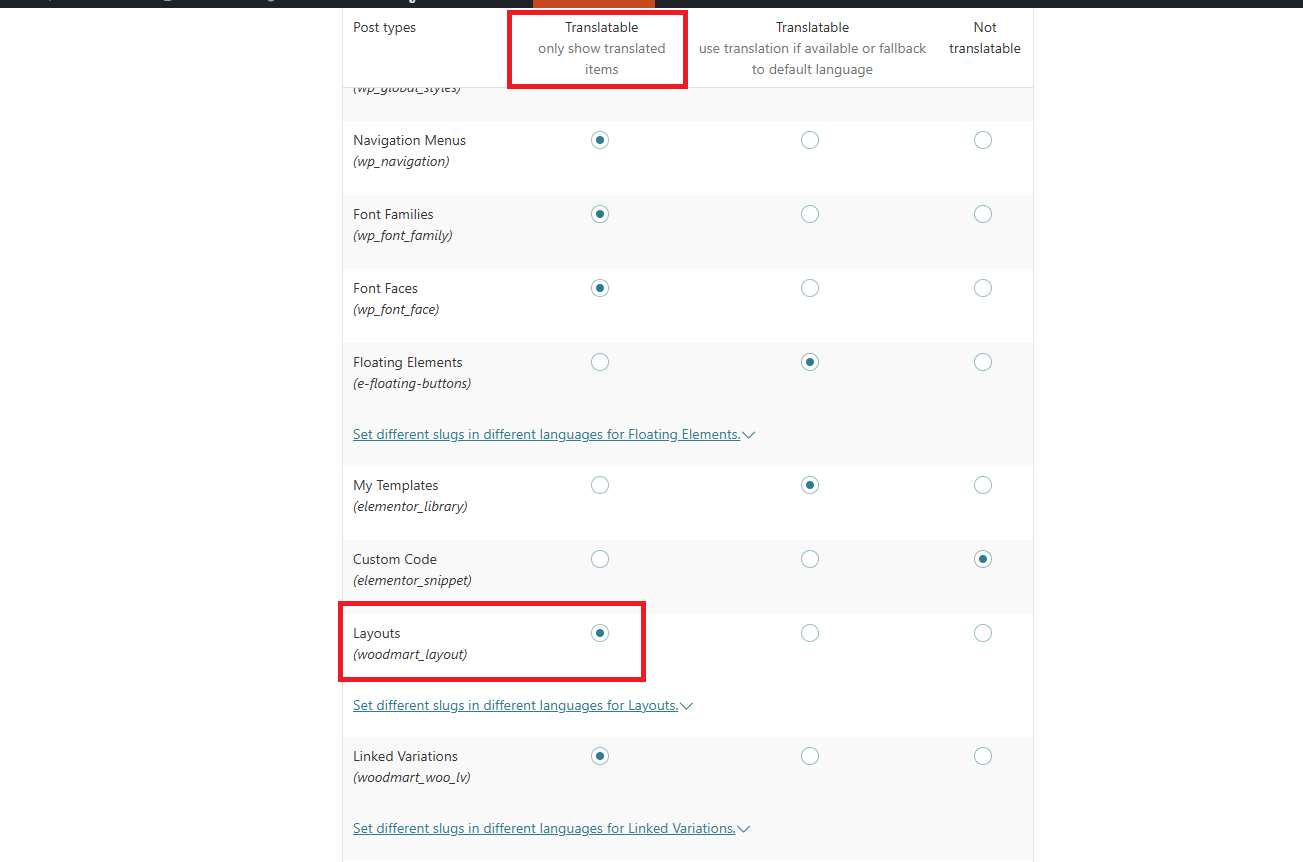Expand chevron beside Floating Elements slugs link
1303x862 pixels.
tap(749, 435)
